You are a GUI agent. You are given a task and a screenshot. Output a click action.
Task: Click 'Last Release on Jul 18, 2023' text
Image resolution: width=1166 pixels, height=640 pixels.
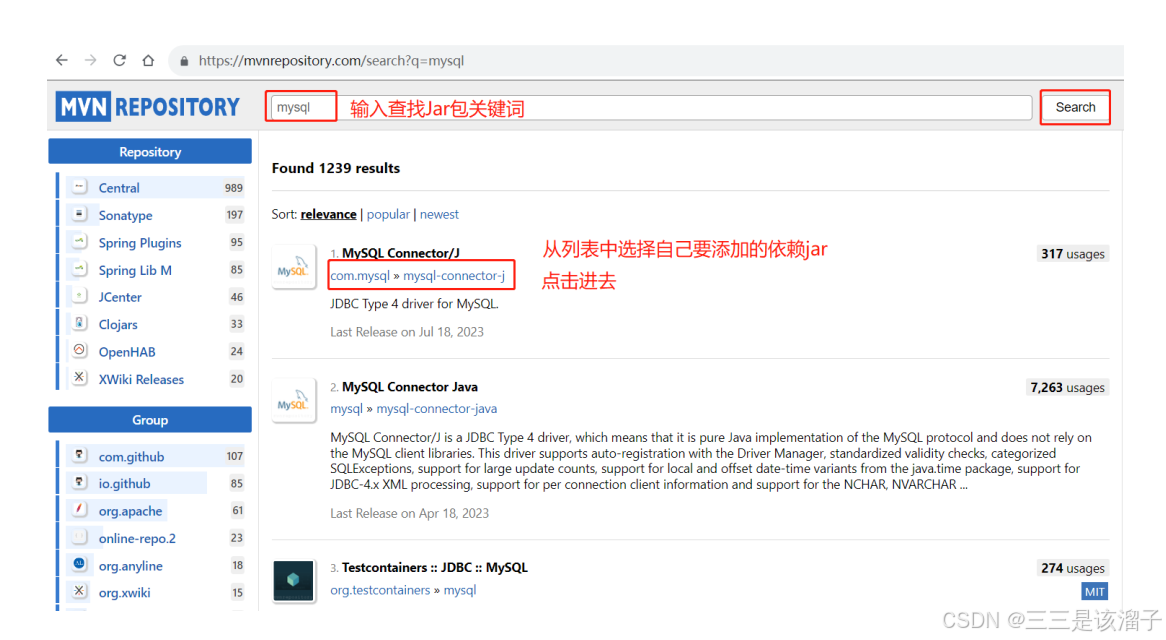coord(407,332)
